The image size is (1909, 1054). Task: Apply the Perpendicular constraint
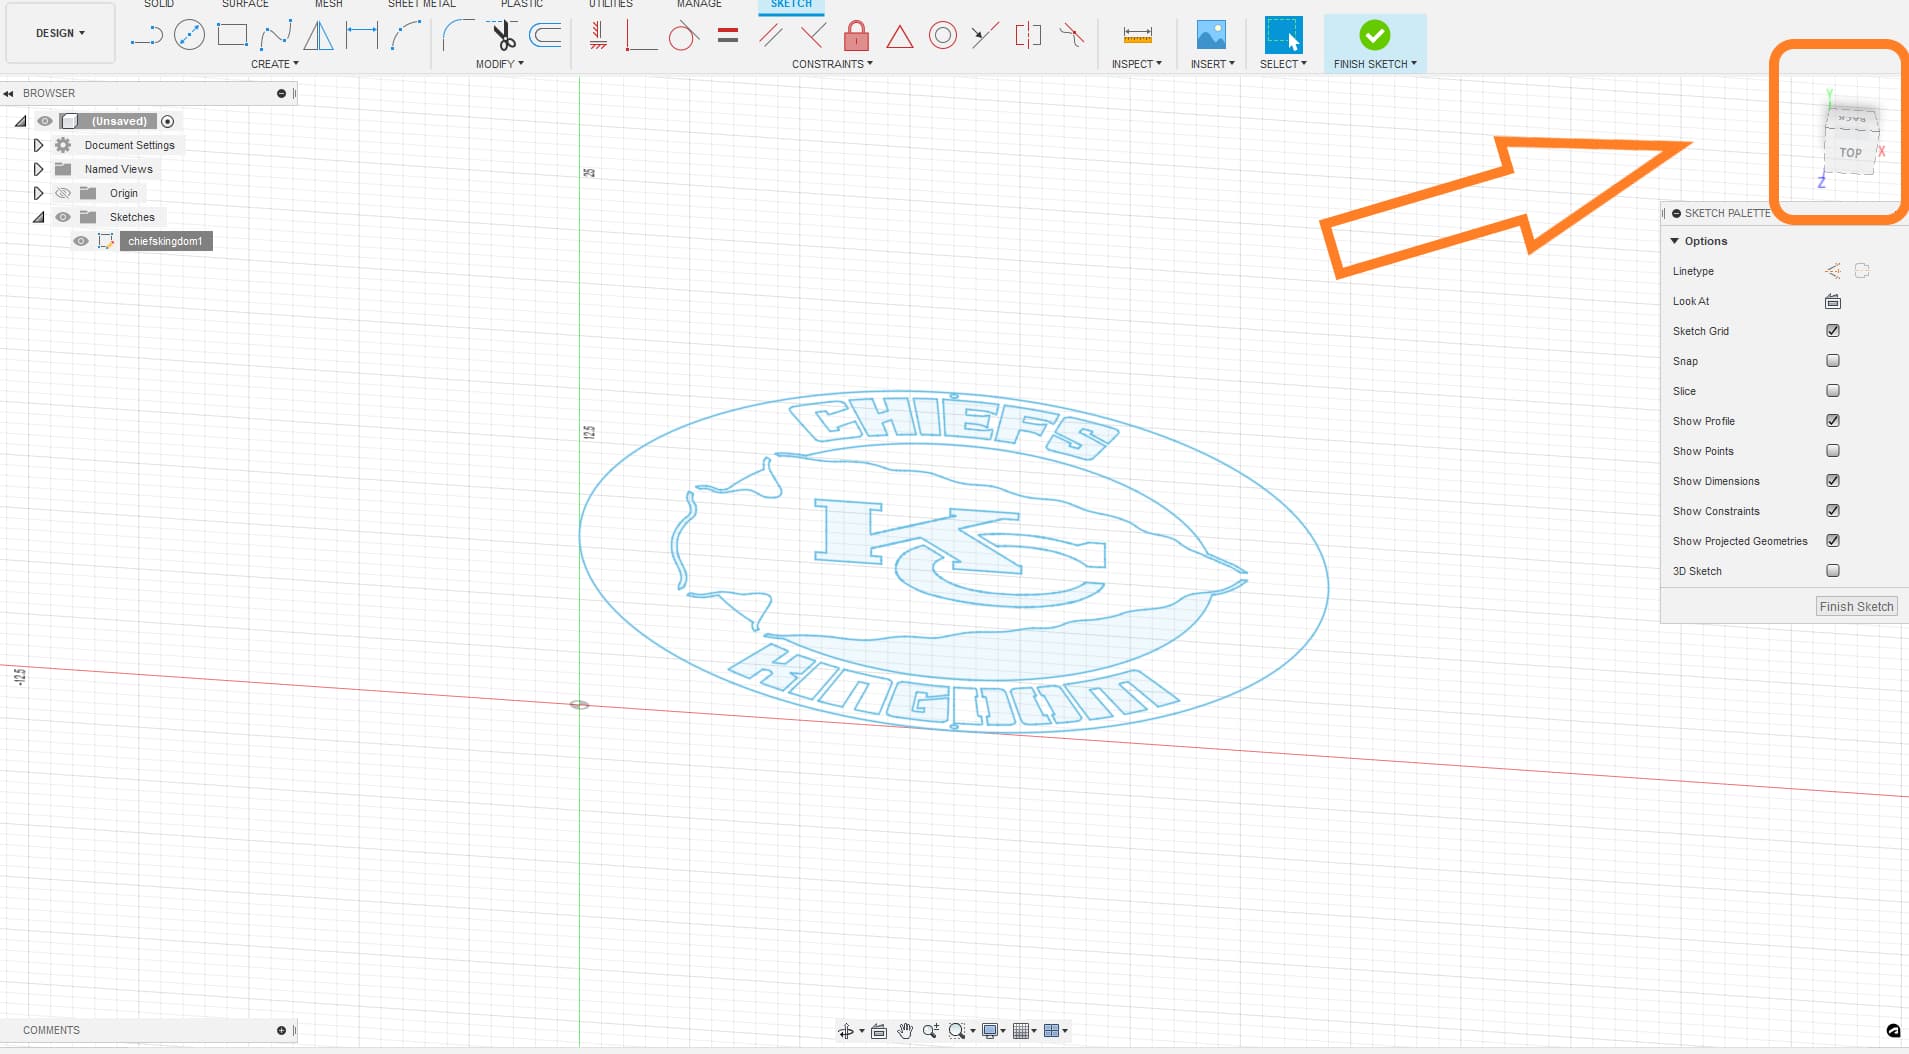click(x=813, y=36)
